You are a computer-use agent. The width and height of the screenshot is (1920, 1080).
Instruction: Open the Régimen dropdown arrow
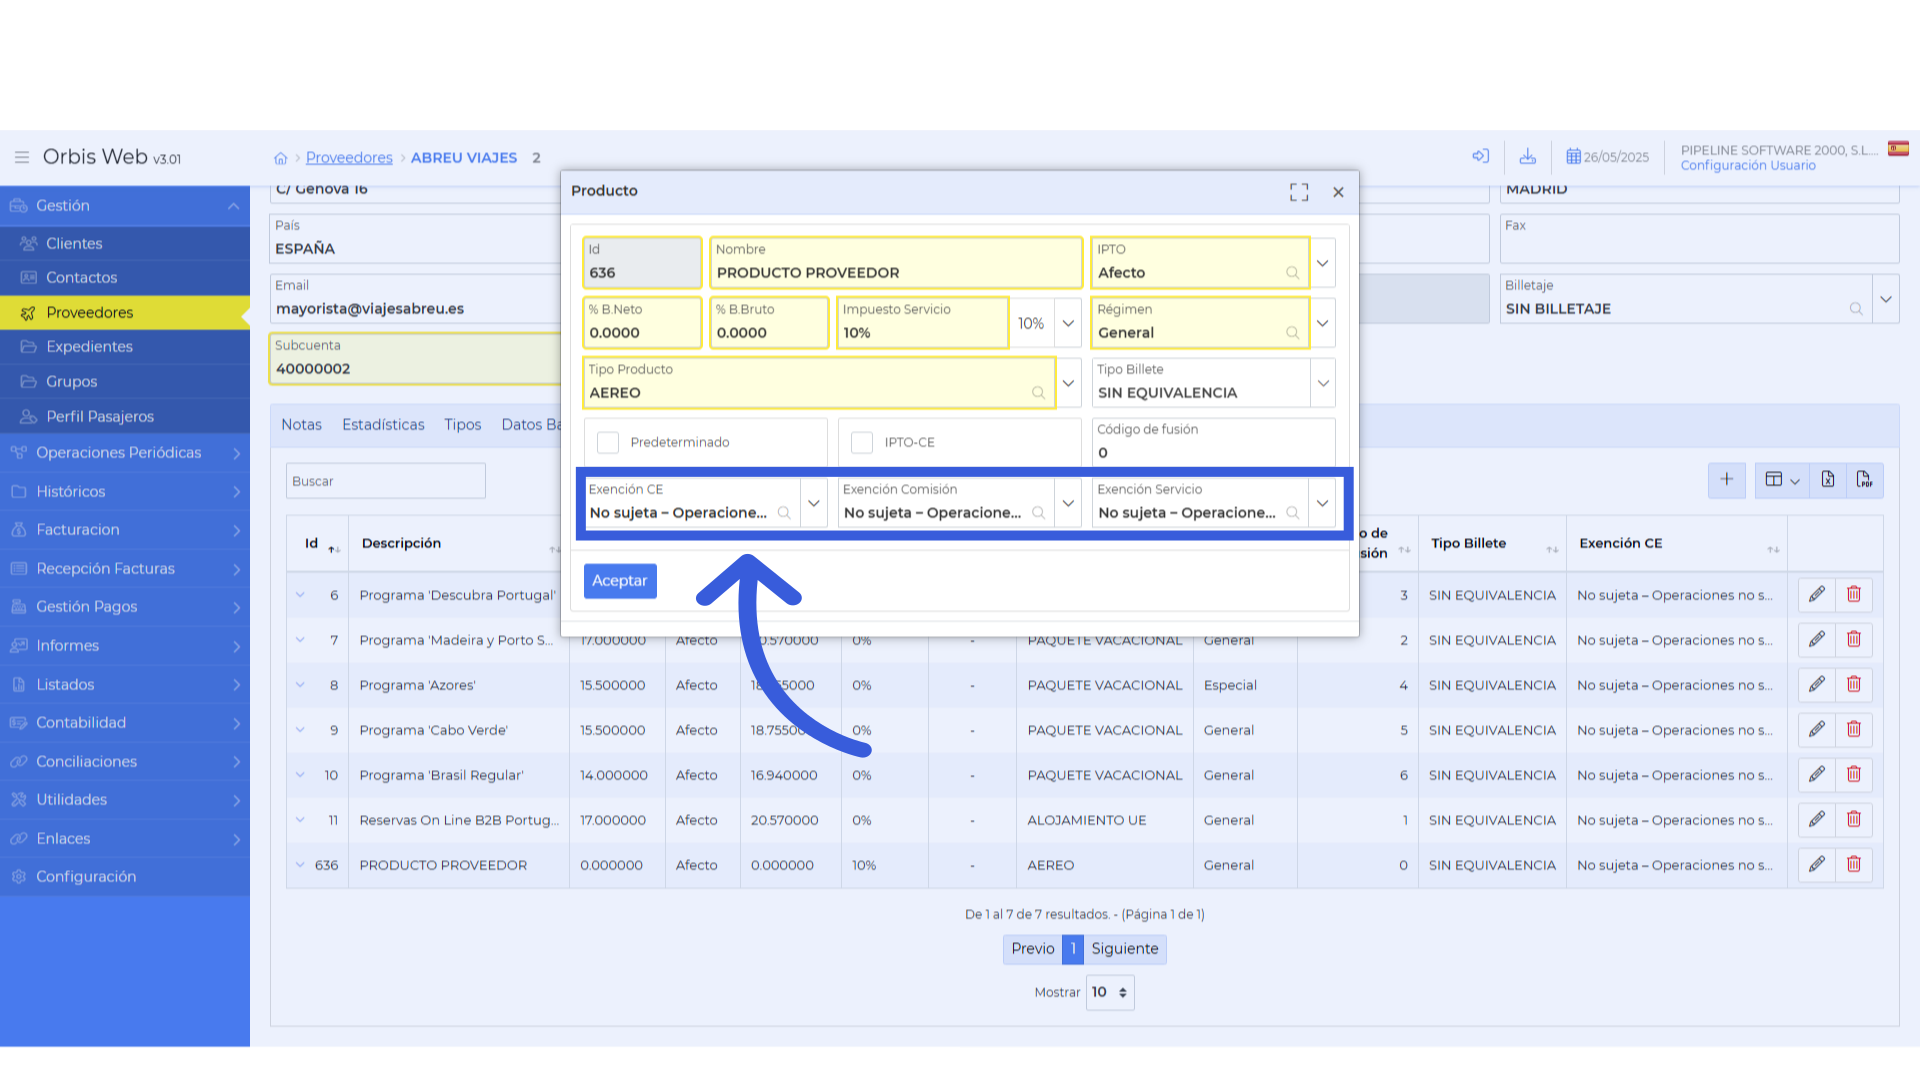pos(1322,323)
